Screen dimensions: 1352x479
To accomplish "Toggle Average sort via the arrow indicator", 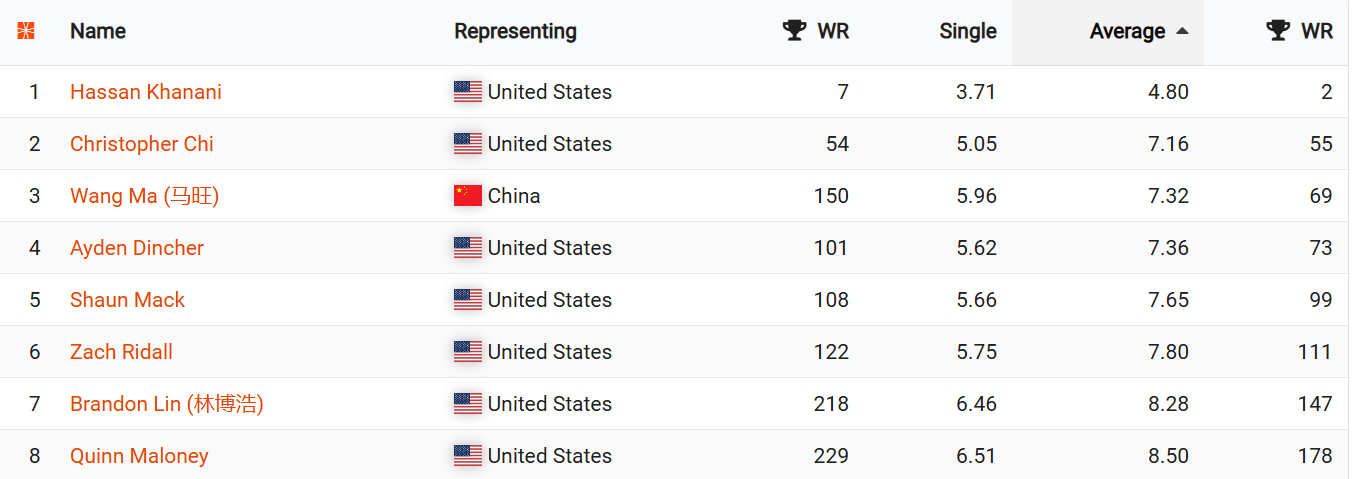I will coord(1182,31).
